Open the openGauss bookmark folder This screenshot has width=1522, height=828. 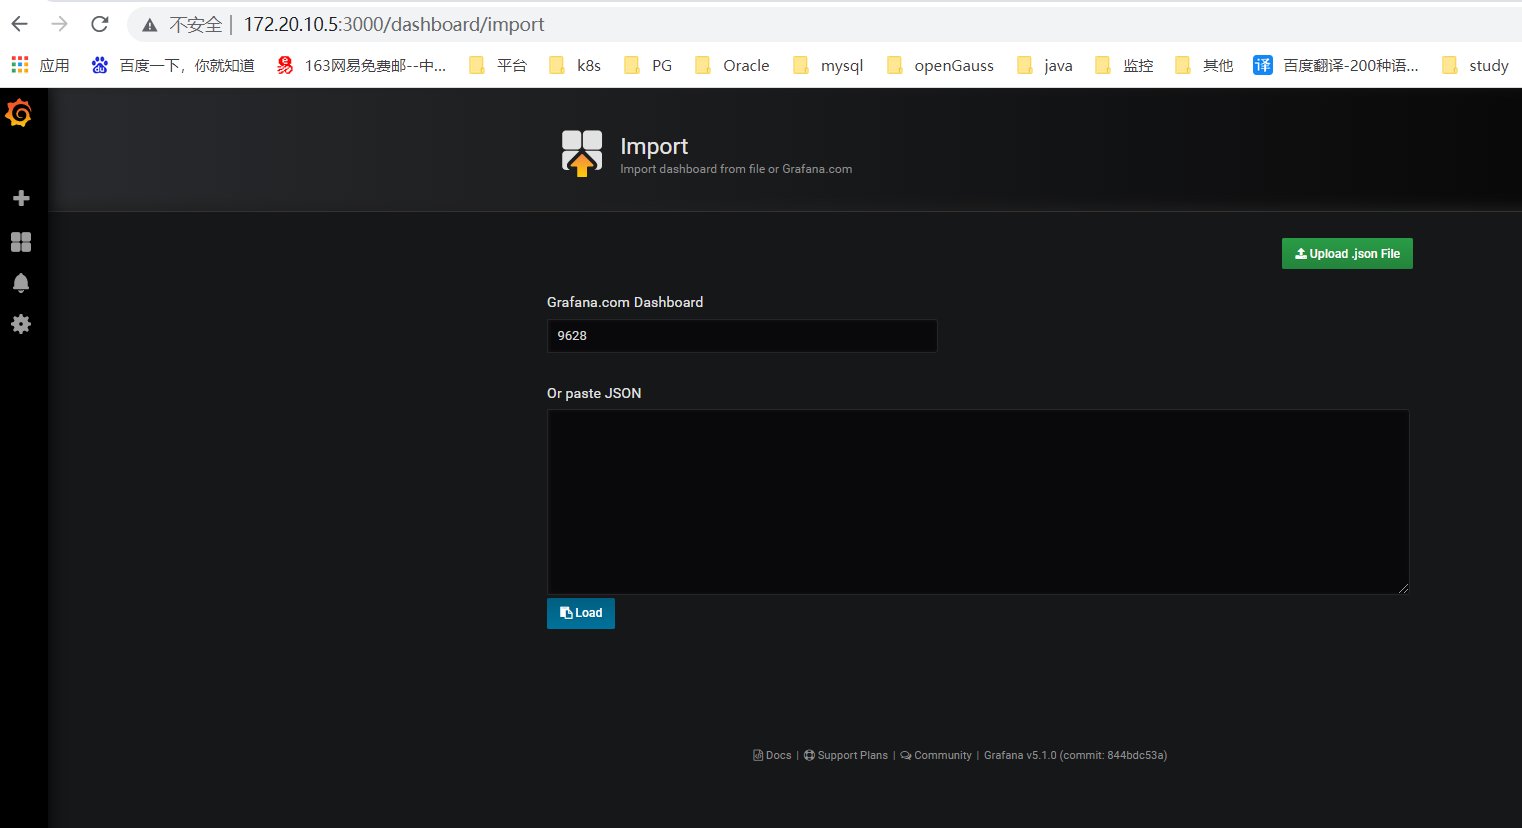tap(940, 65)
